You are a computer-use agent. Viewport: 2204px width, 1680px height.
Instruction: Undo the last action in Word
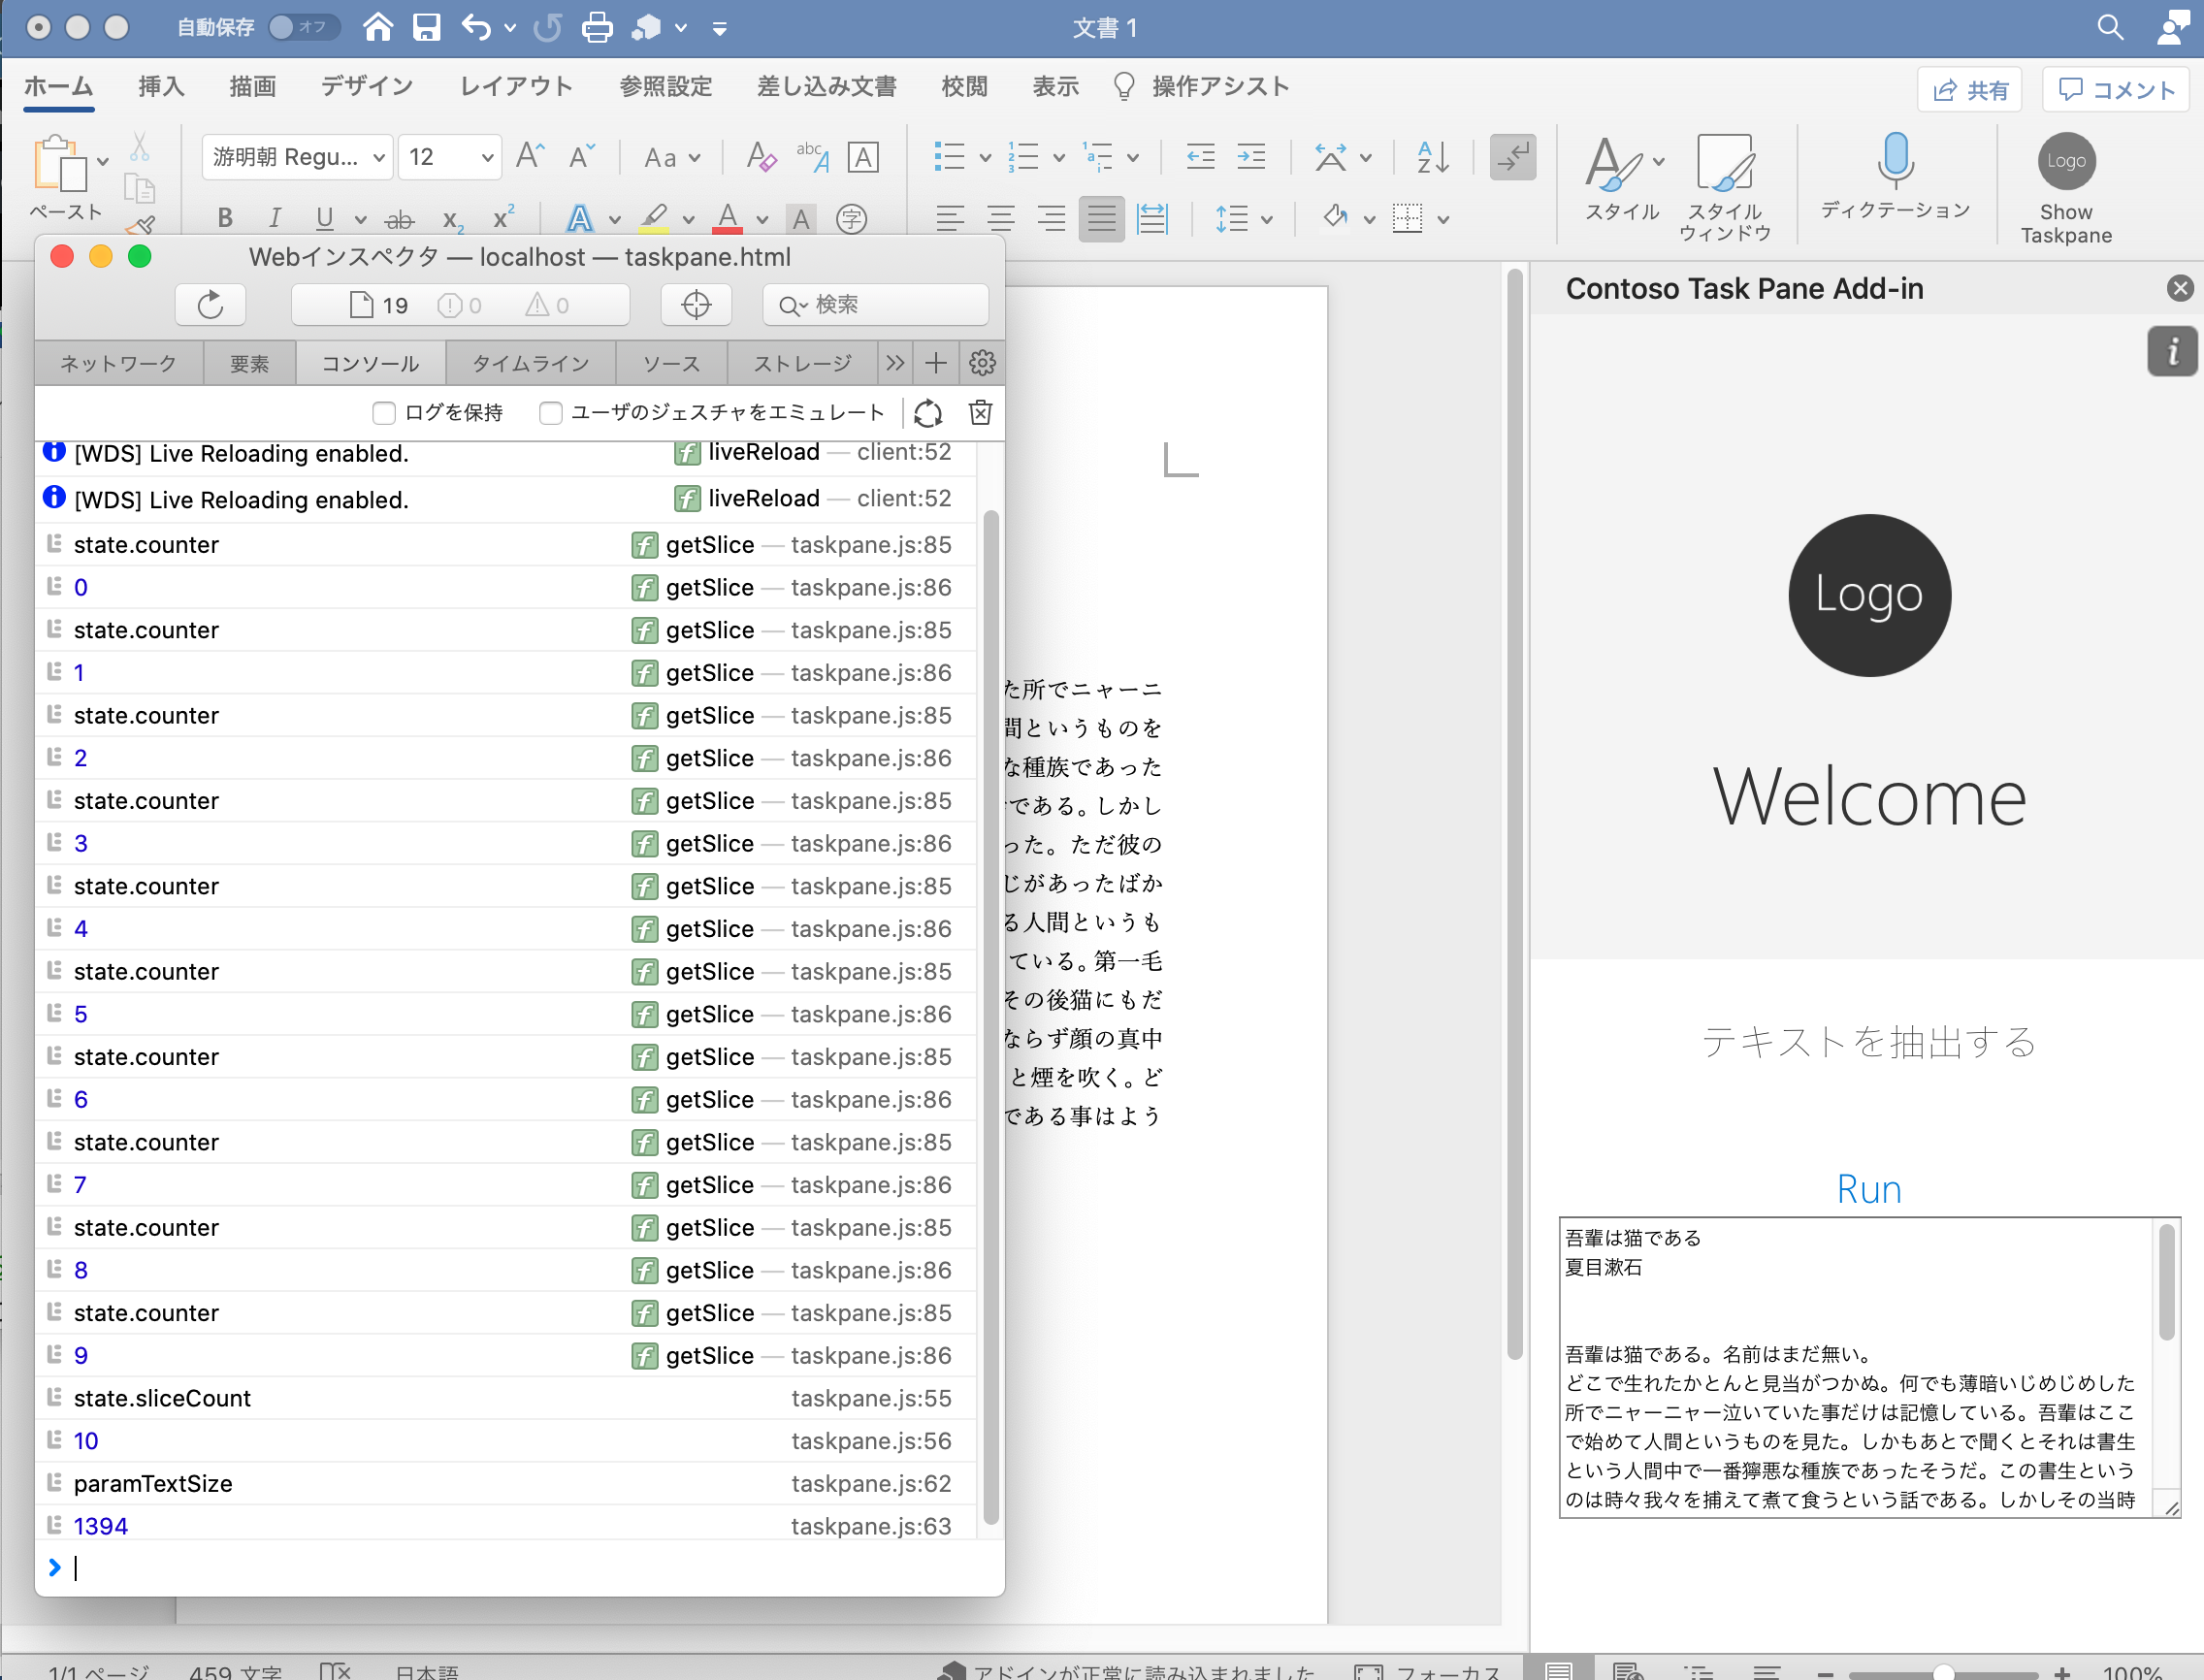coord(476,27)
